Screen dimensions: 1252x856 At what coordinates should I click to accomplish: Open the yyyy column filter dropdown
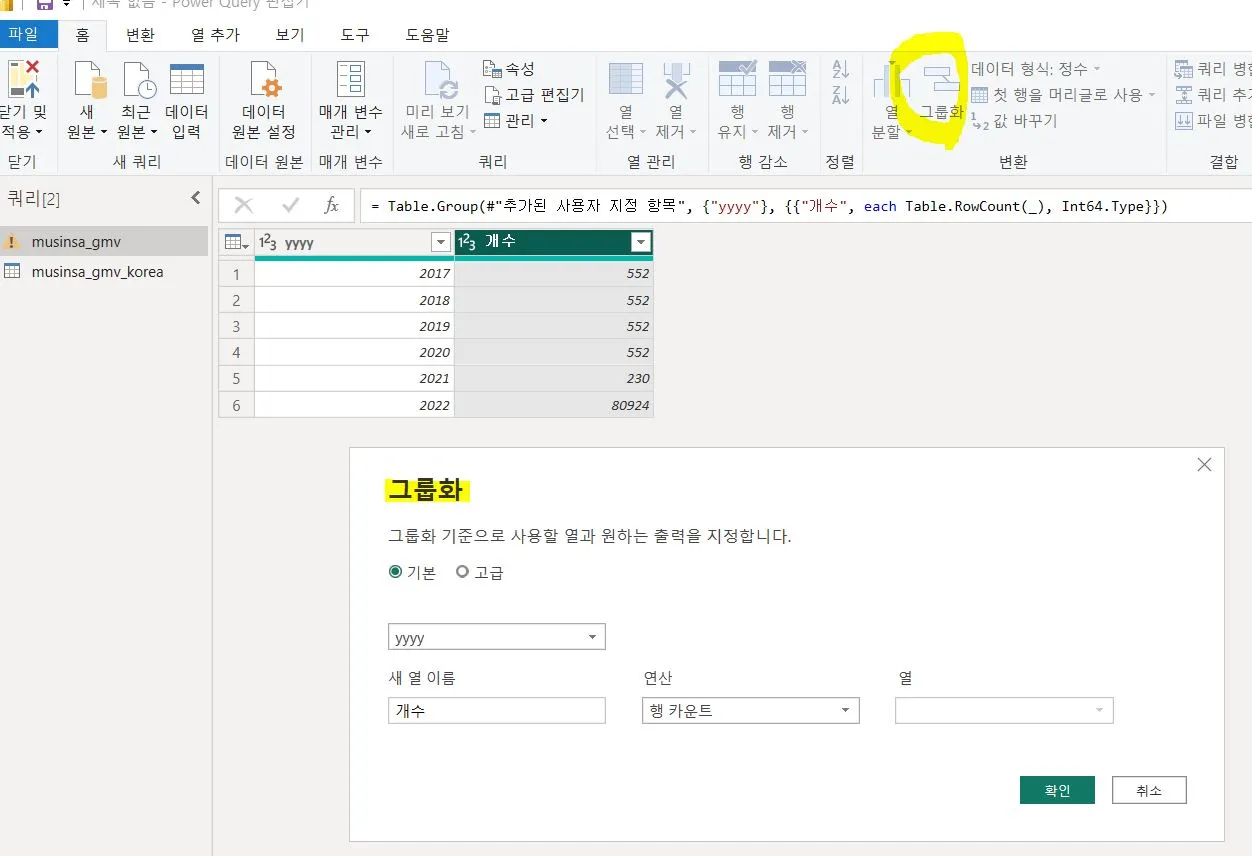coord(440,242)
